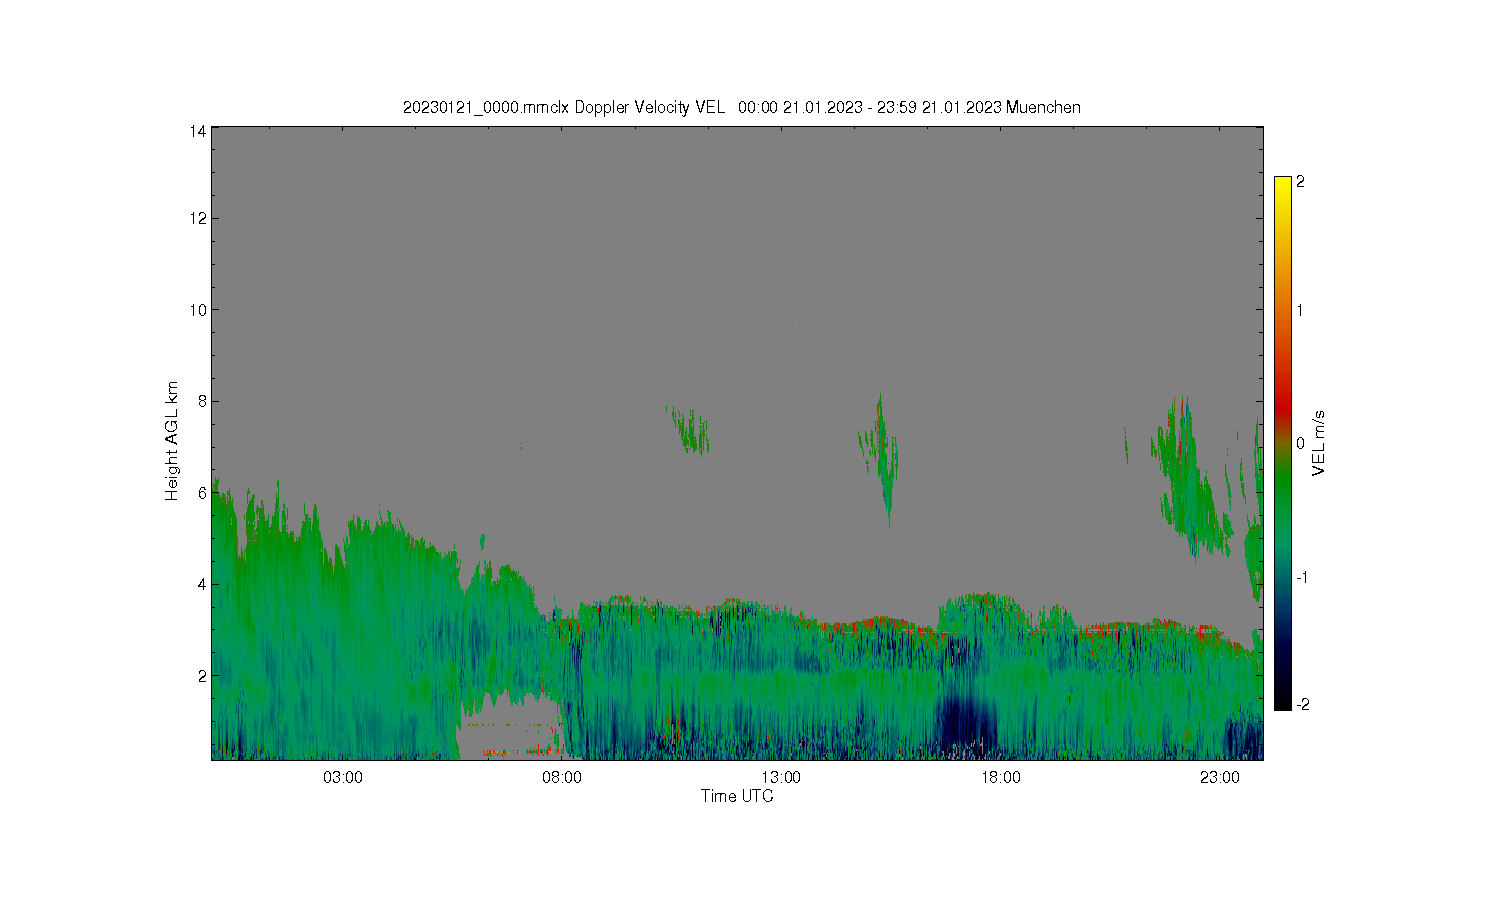The image size is (1500, 900).
Task: Click the colorbar -2 value label
Action: click(x=1302, y=705)
